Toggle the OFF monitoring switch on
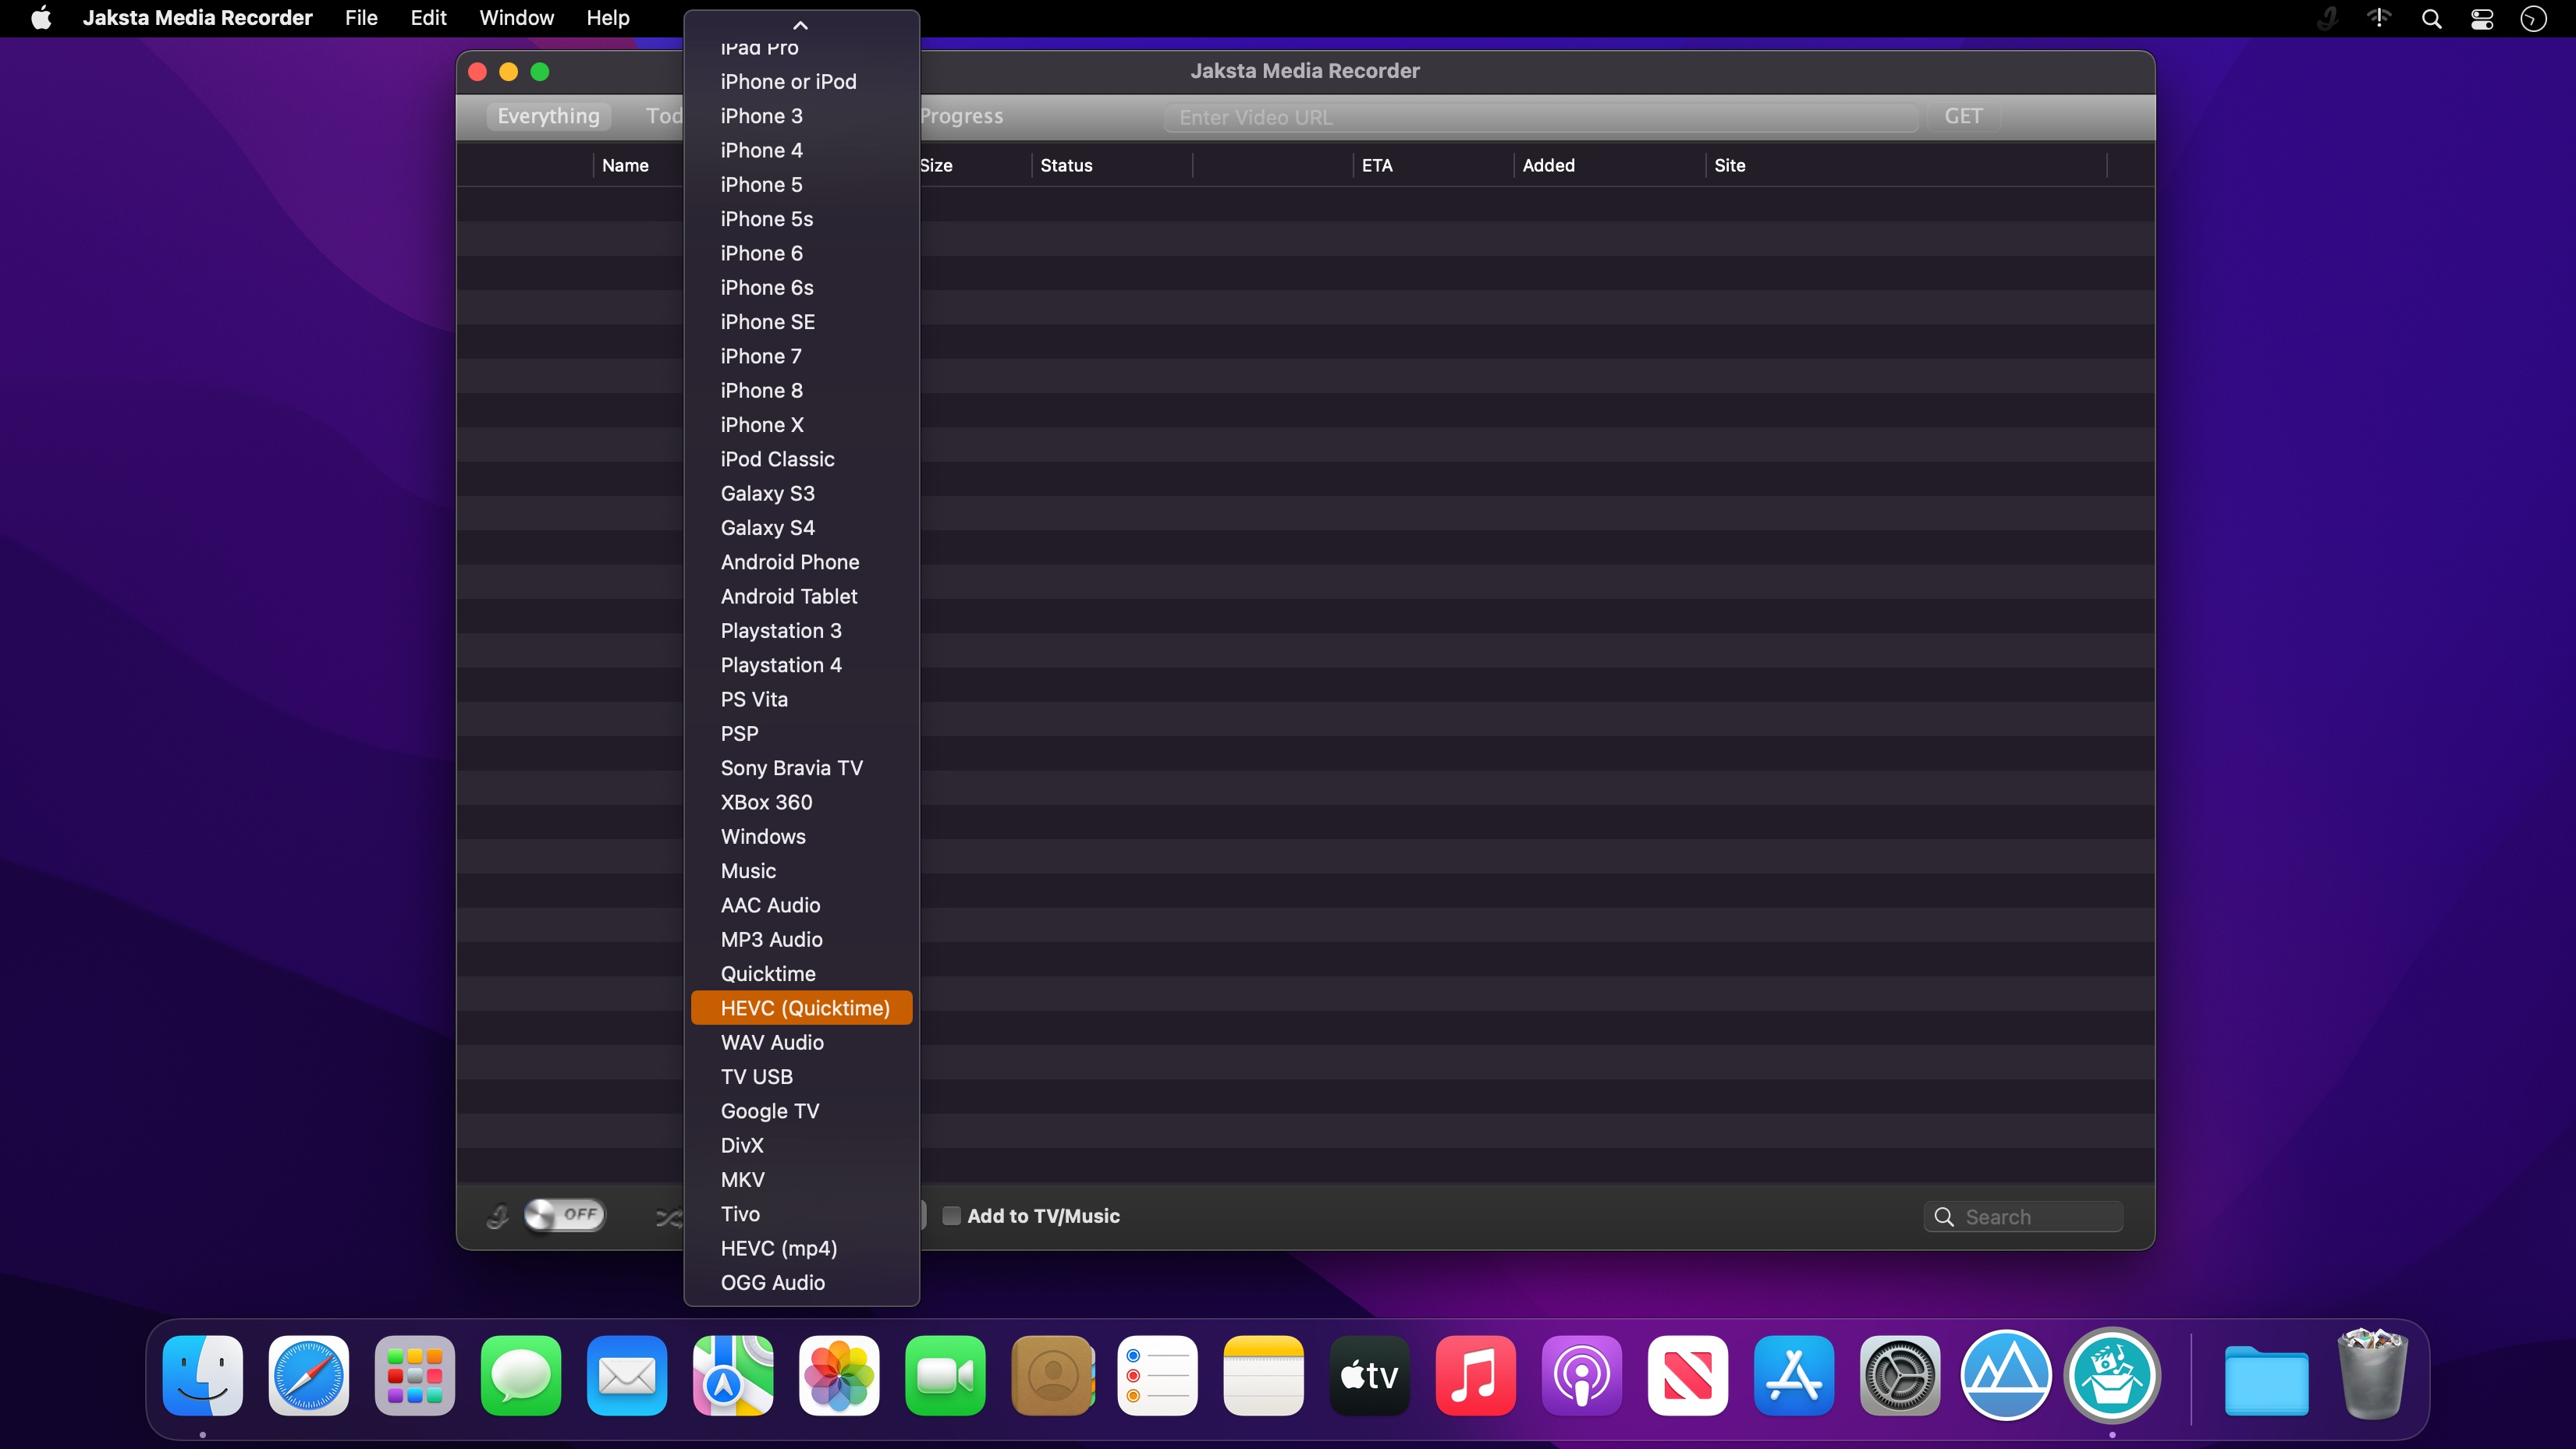The width and height of the screenshot is (2576, 1449). [564, 1215]
